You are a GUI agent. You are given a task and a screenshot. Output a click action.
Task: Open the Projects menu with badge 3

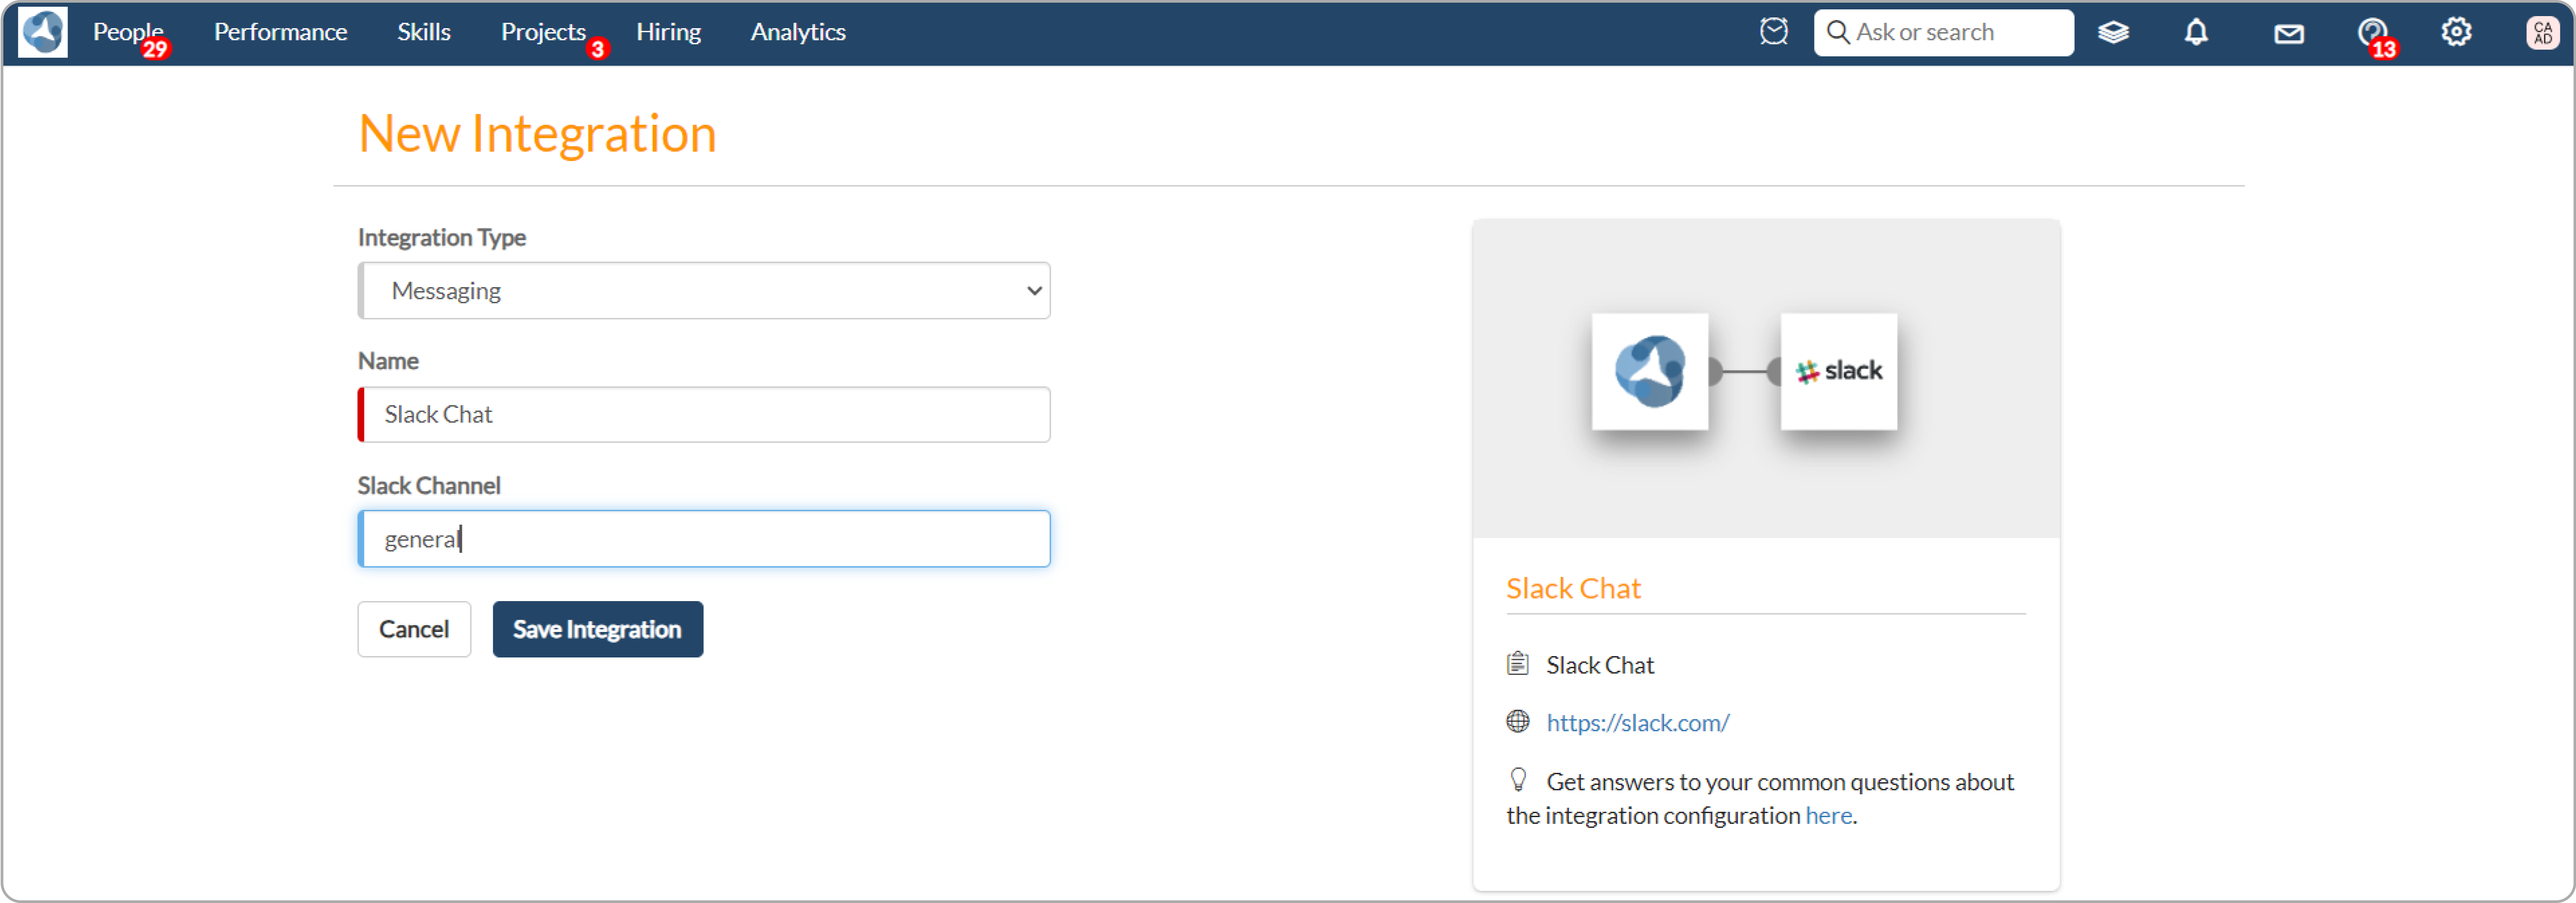pos(543,31)
